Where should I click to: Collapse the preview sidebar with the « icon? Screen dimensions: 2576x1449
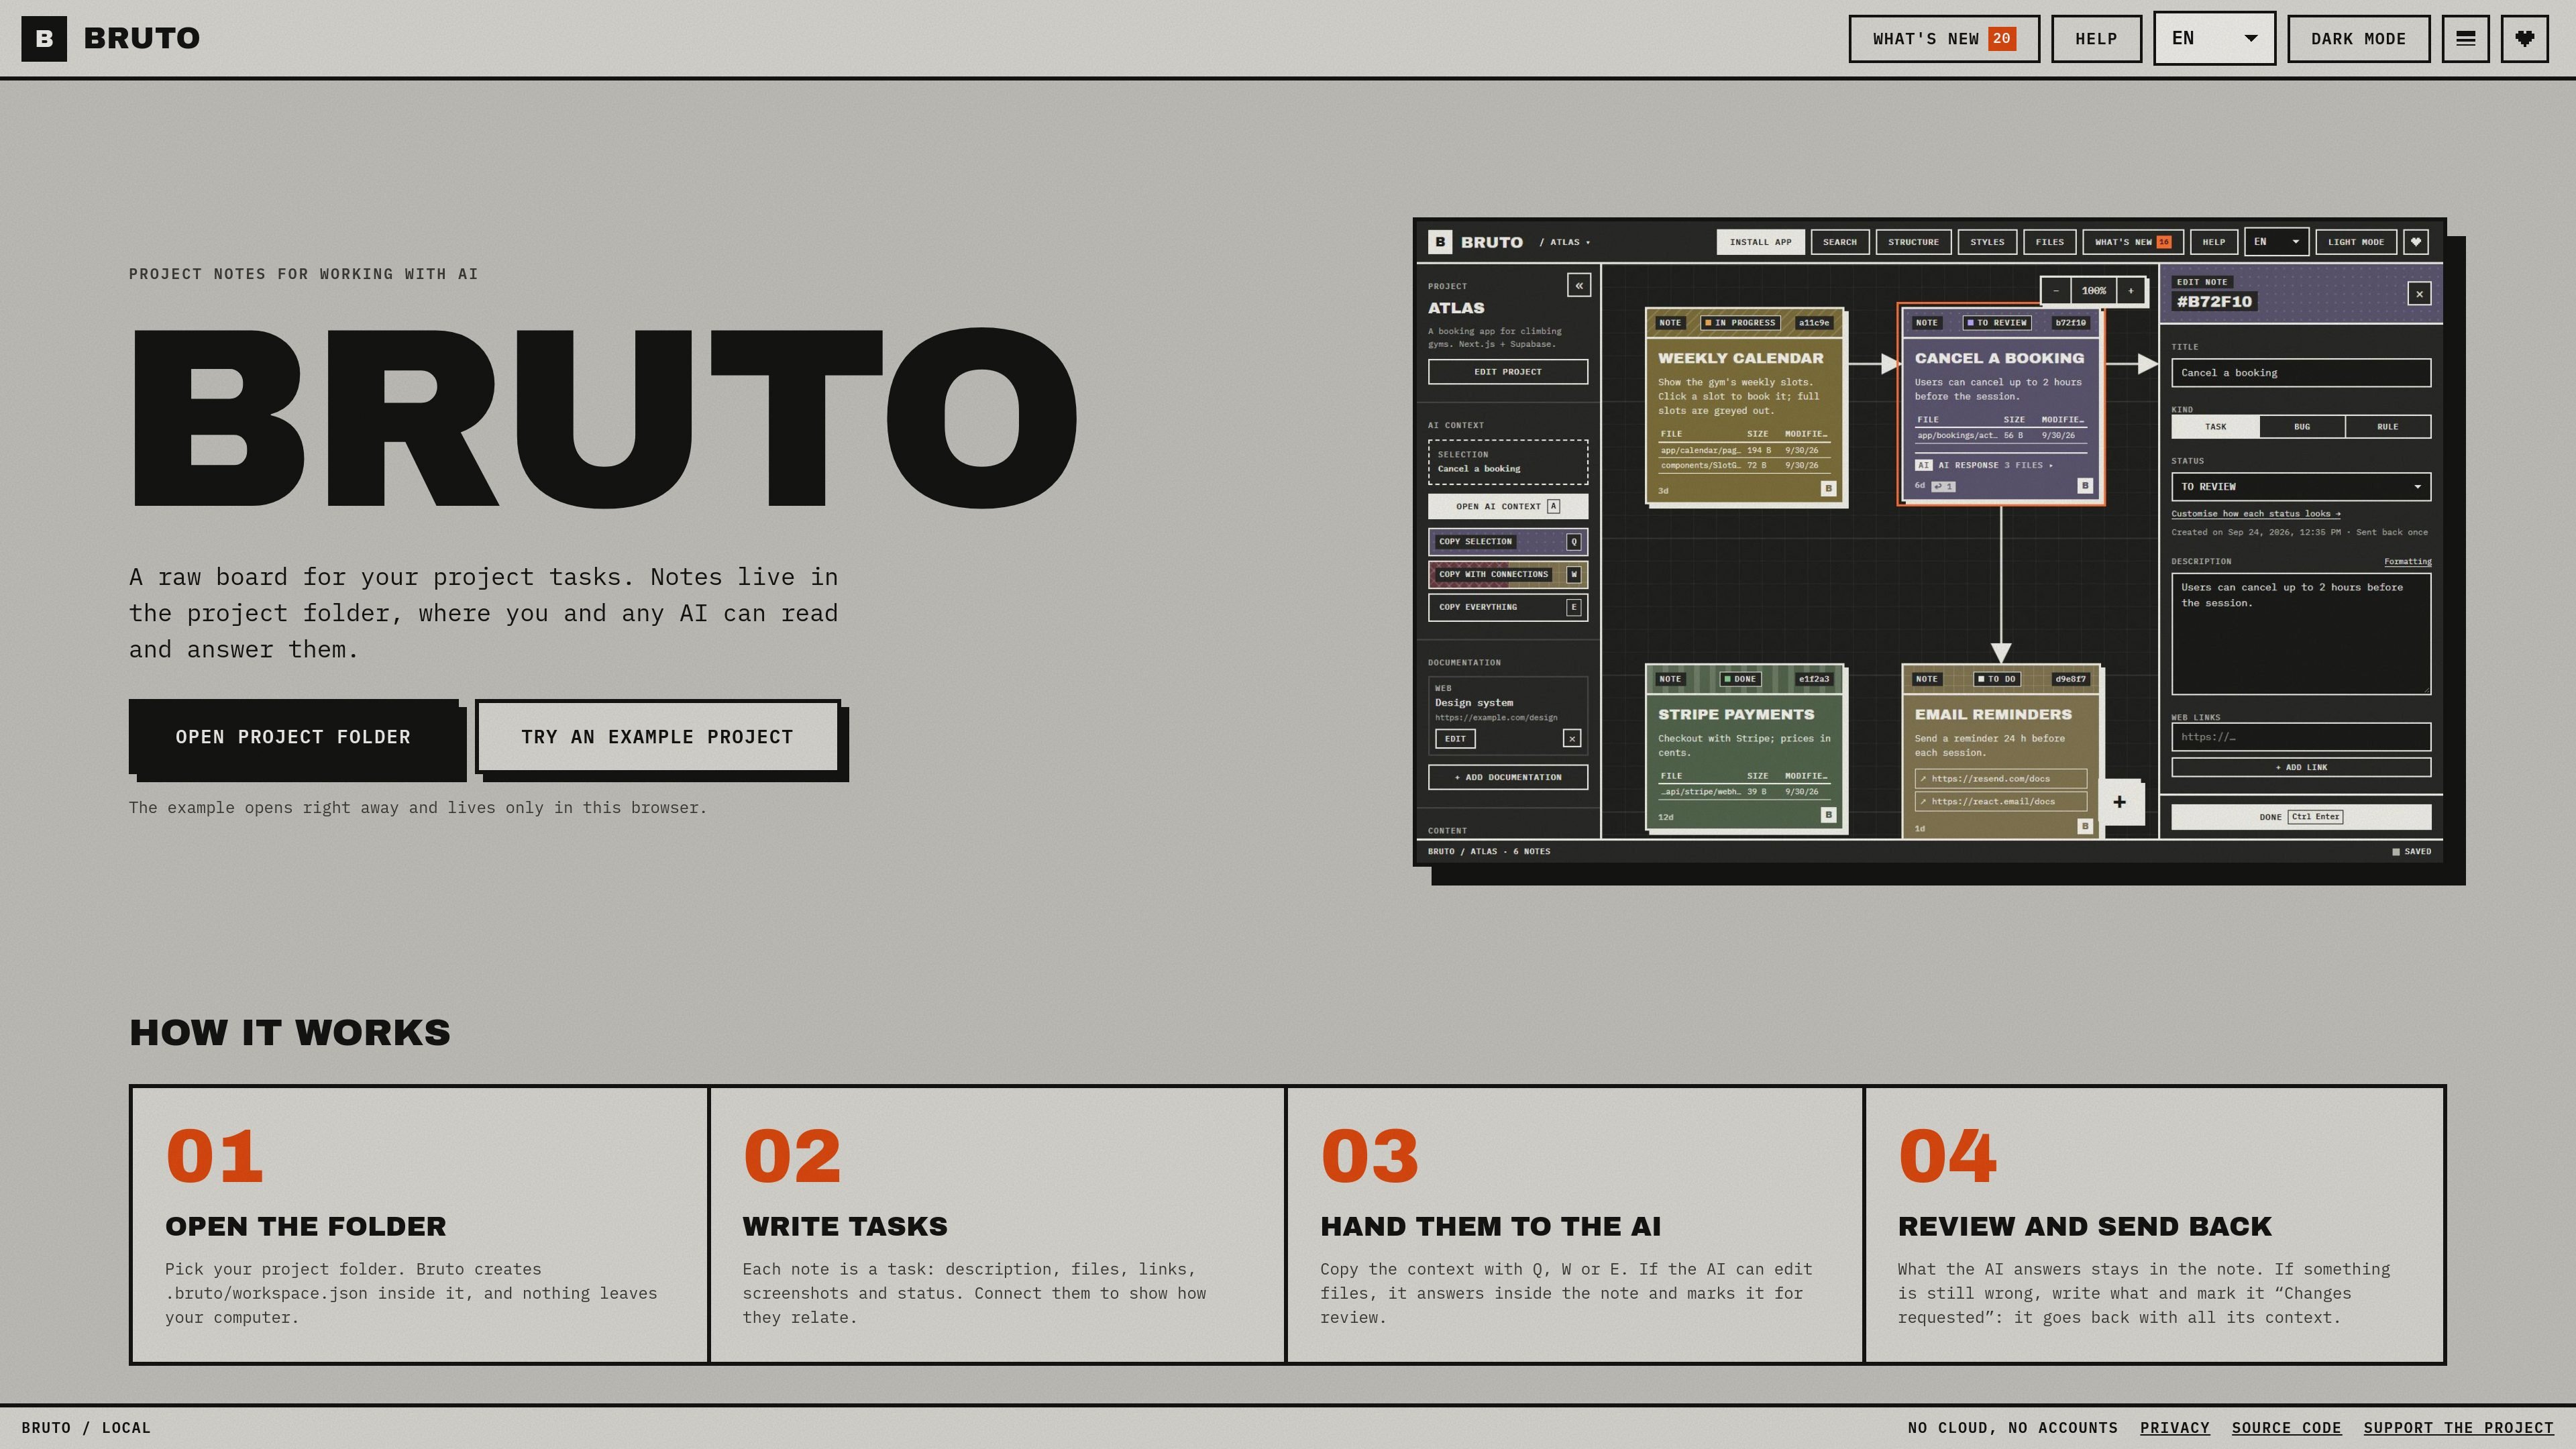[1578, 286]
